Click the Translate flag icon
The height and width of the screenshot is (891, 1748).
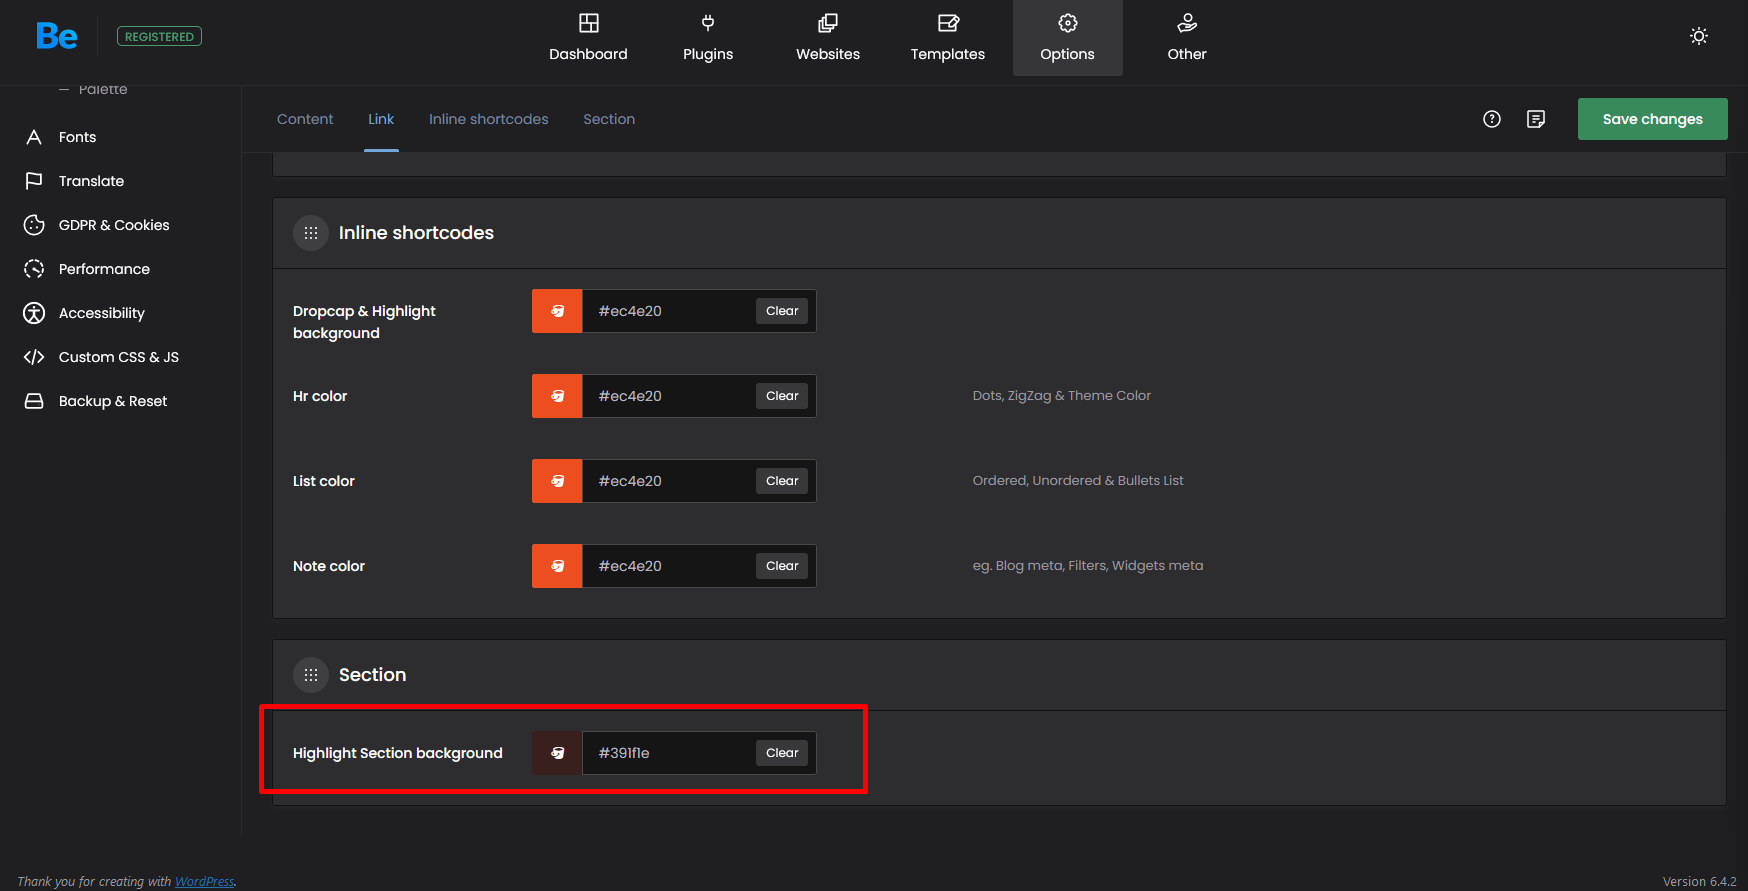(34, 181)
